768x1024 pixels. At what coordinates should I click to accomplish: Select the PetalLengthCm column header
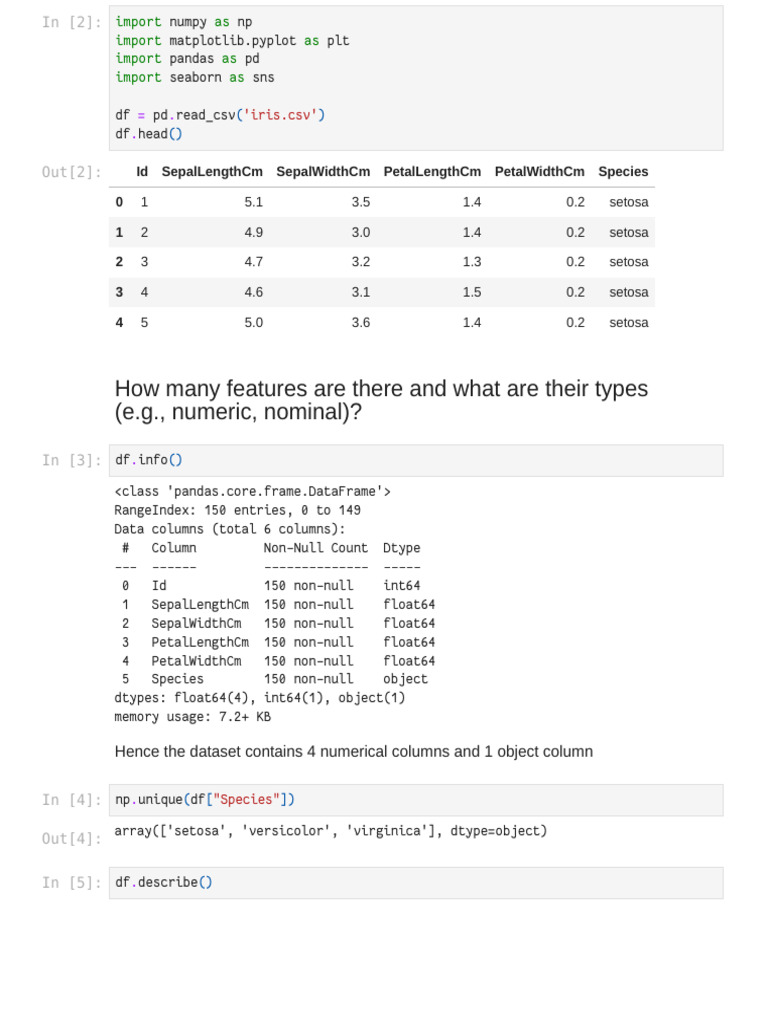pyautogui.click(x=432, y=172)
